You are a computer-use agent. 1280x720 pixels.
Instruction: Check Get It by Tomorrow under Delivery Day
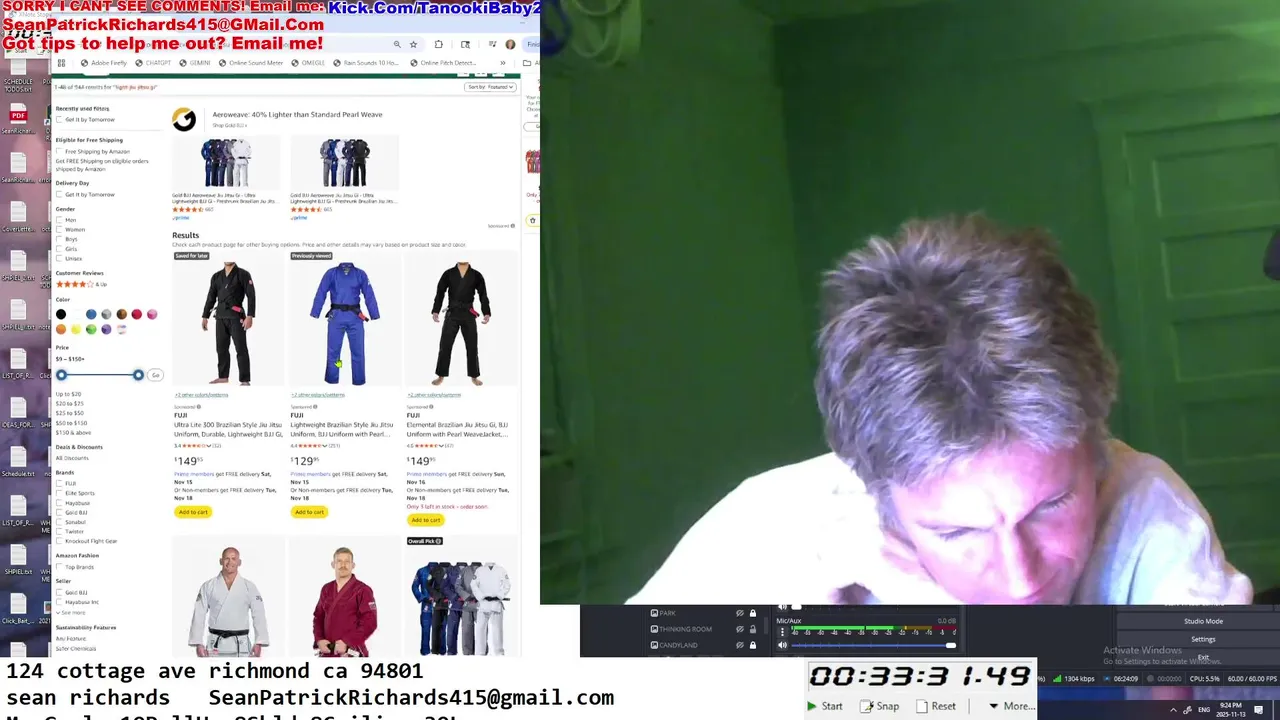pyautogui.click(x=59, y=194)
